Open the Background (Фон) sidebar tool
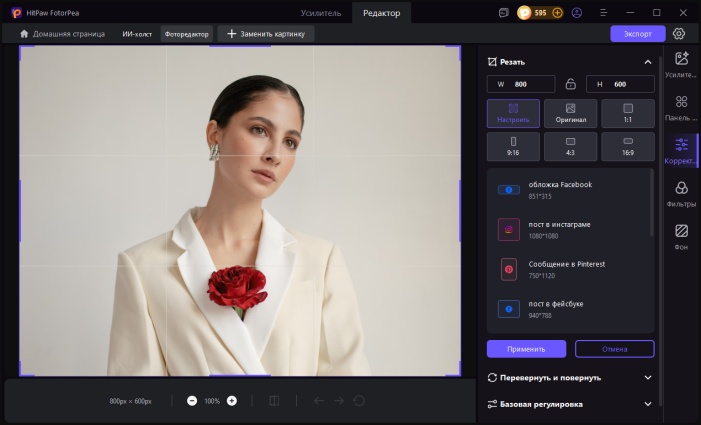 click(x=681, y=236)
